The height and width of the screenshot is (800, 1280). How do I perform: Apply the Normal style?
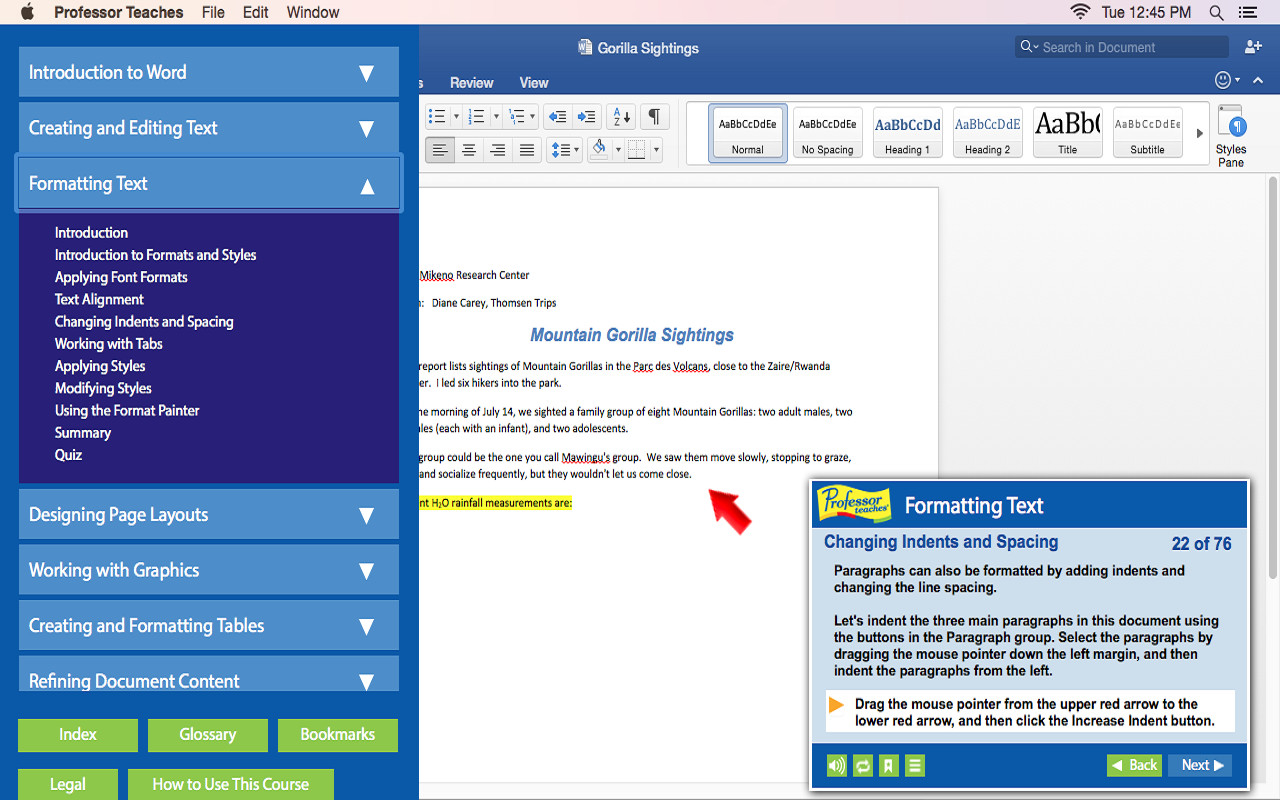coord(748,133)
